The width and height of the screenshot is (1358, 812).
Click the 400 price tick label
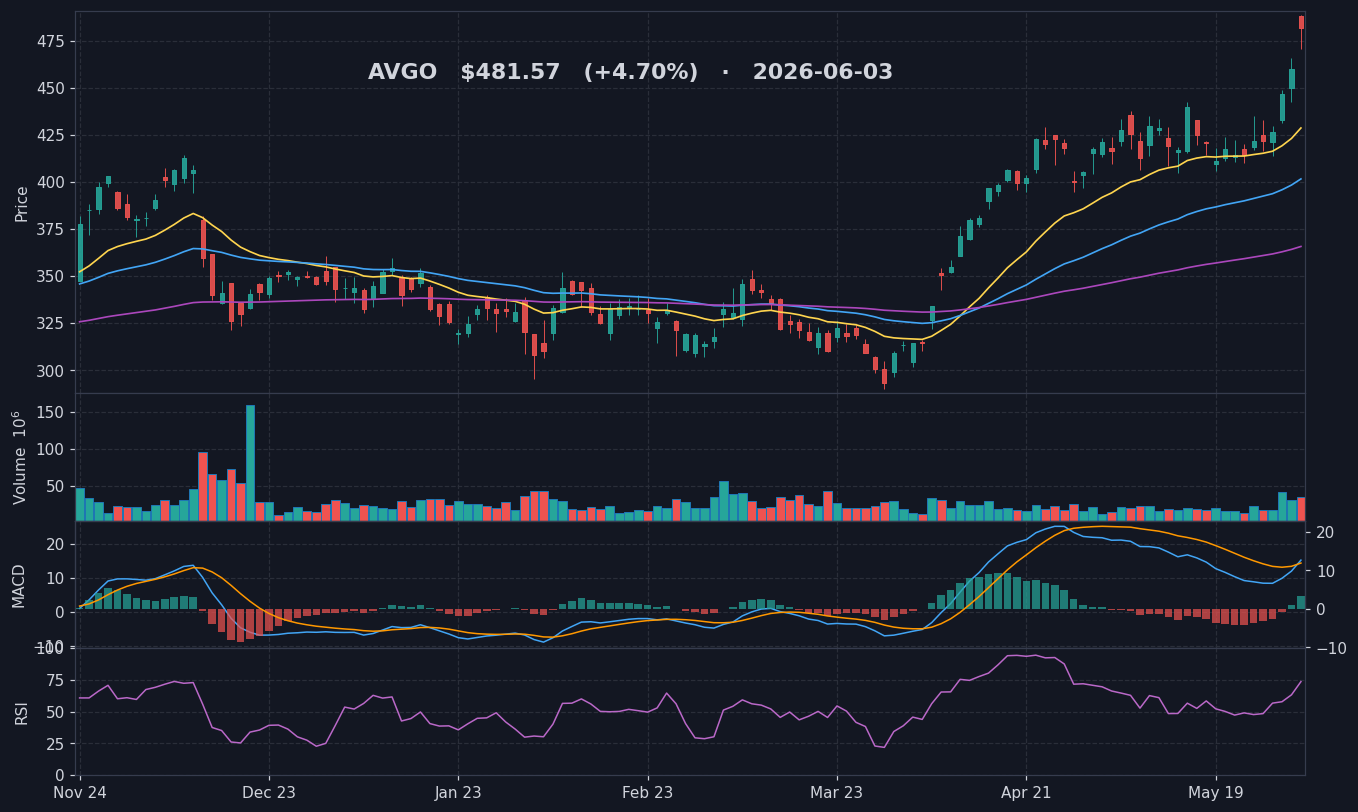(50, 182)
